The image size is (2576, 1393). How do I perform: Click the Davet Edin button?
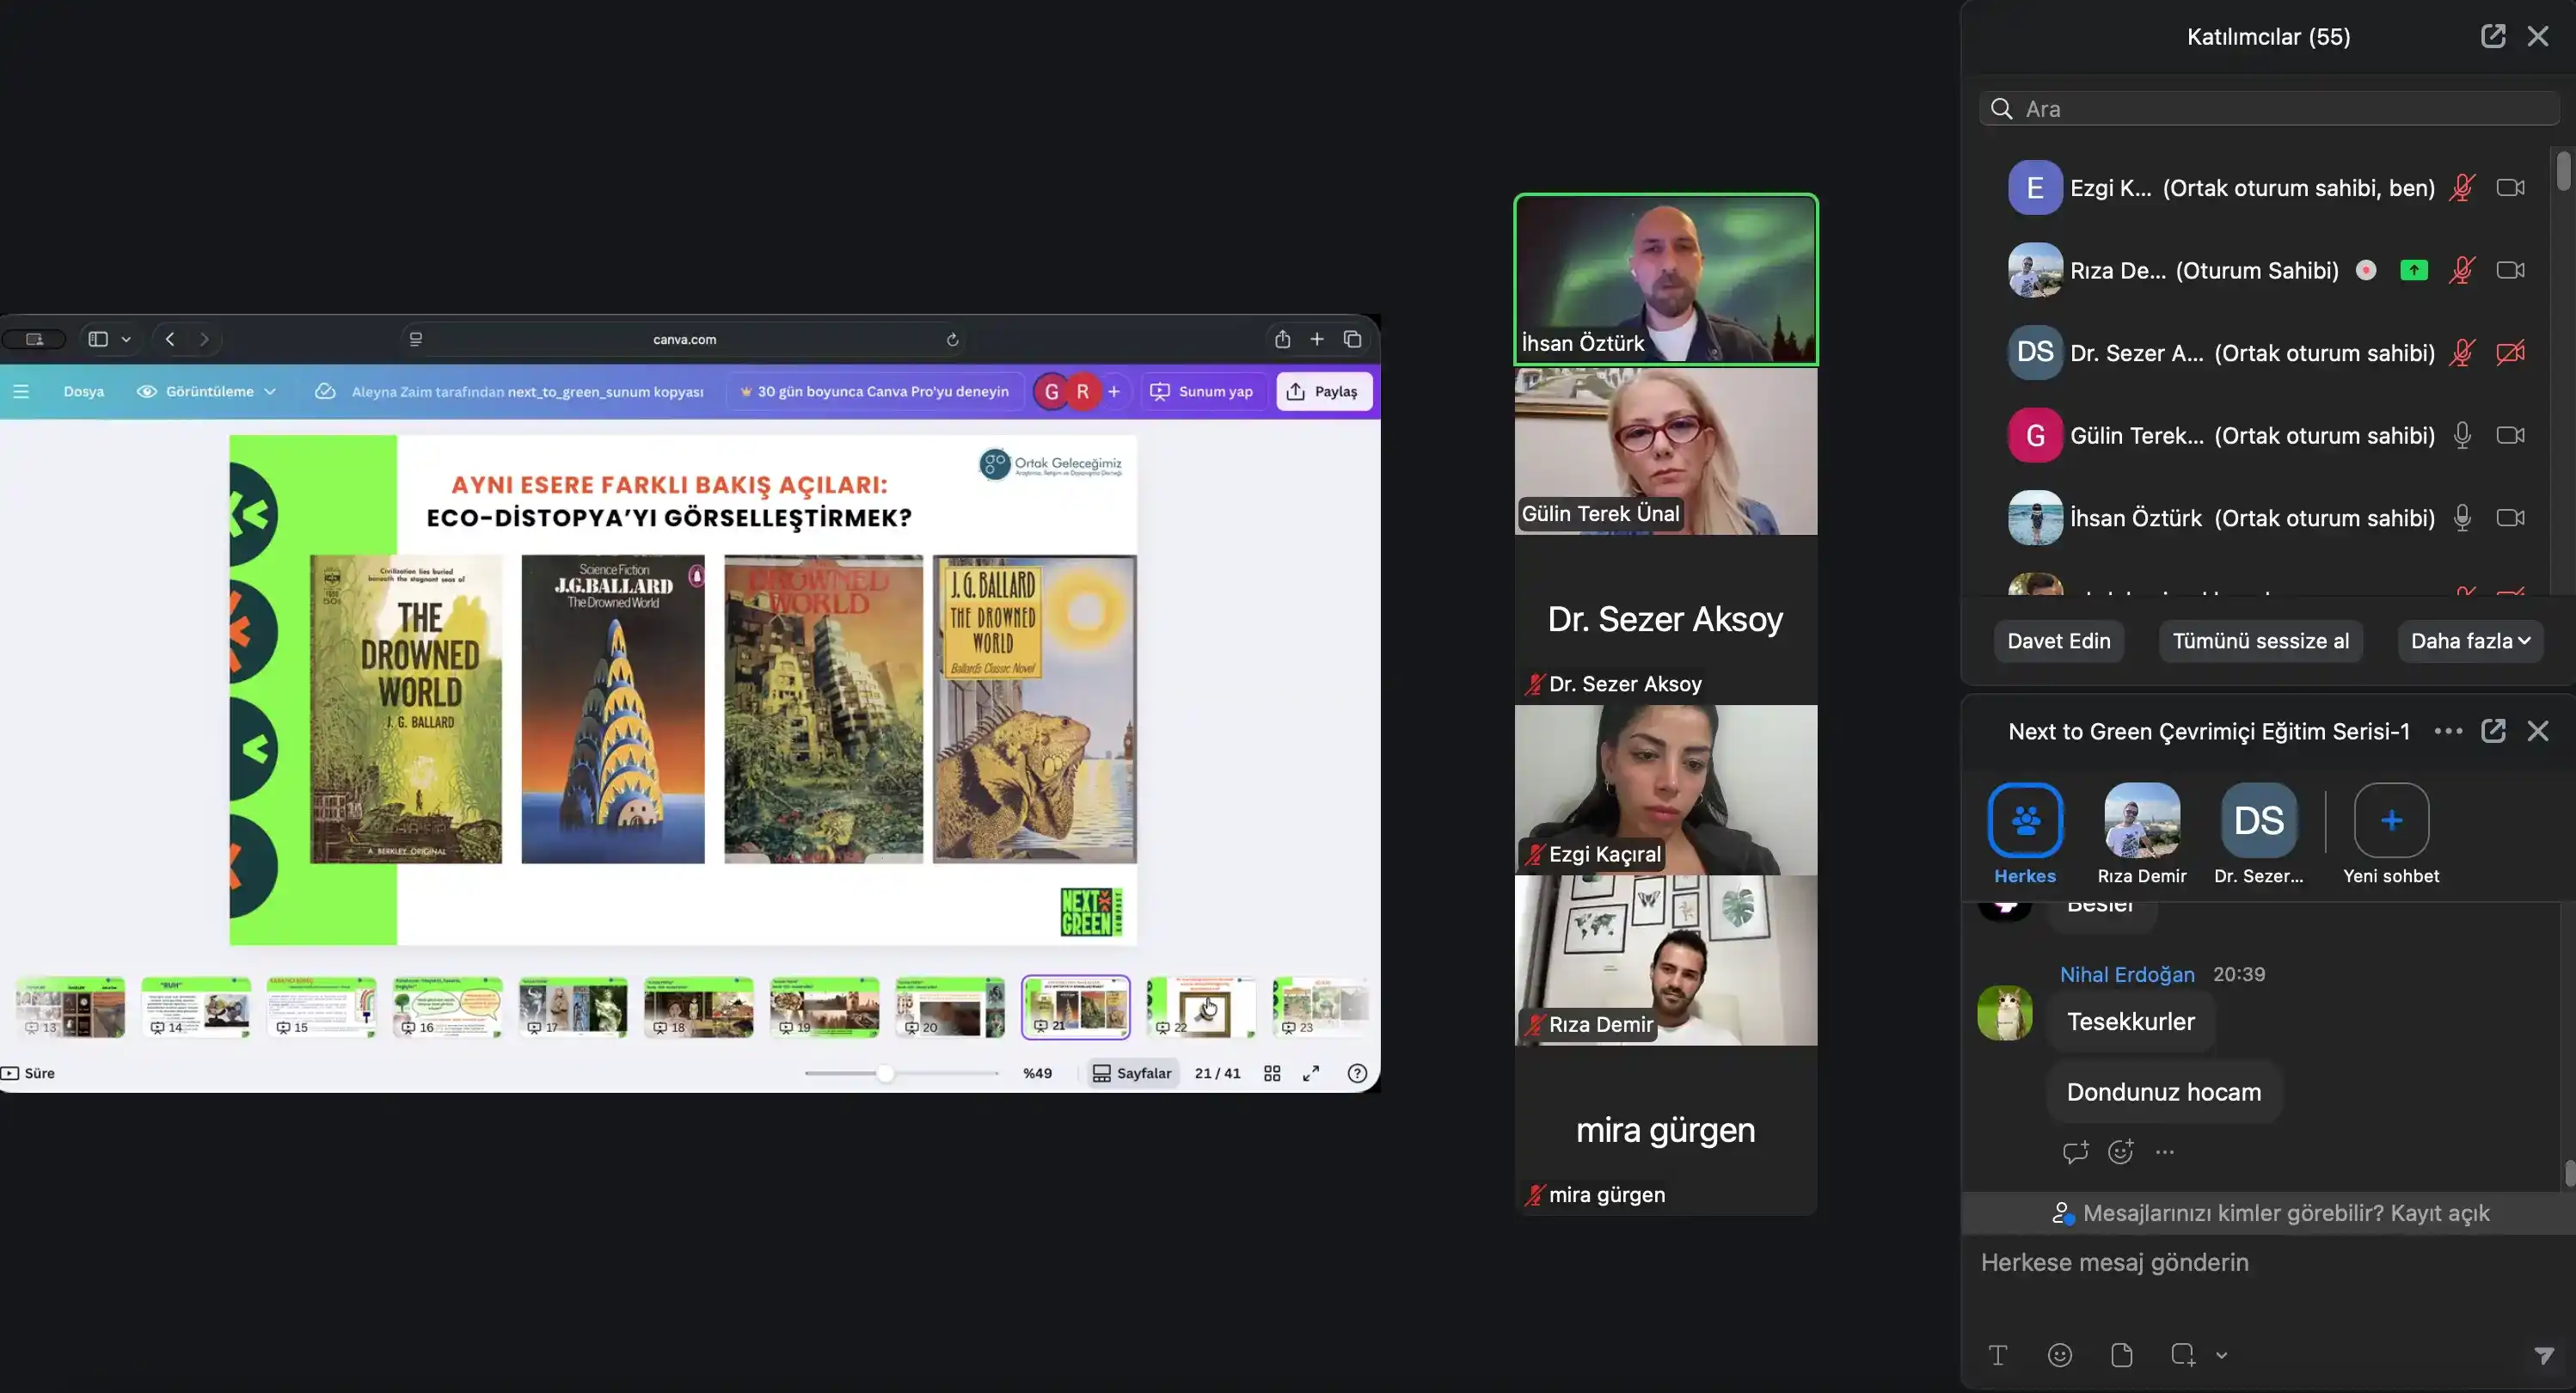coord(2058,641)
